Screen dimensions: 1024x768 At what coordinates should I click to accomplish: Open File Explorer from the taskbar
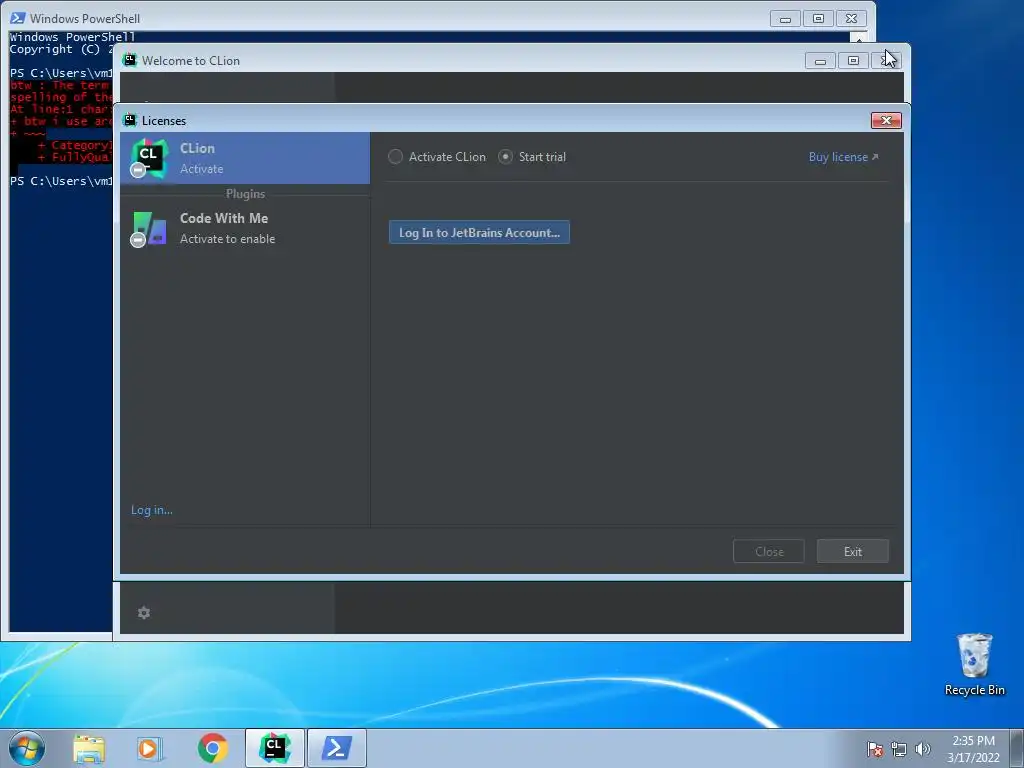click(89, 748)
